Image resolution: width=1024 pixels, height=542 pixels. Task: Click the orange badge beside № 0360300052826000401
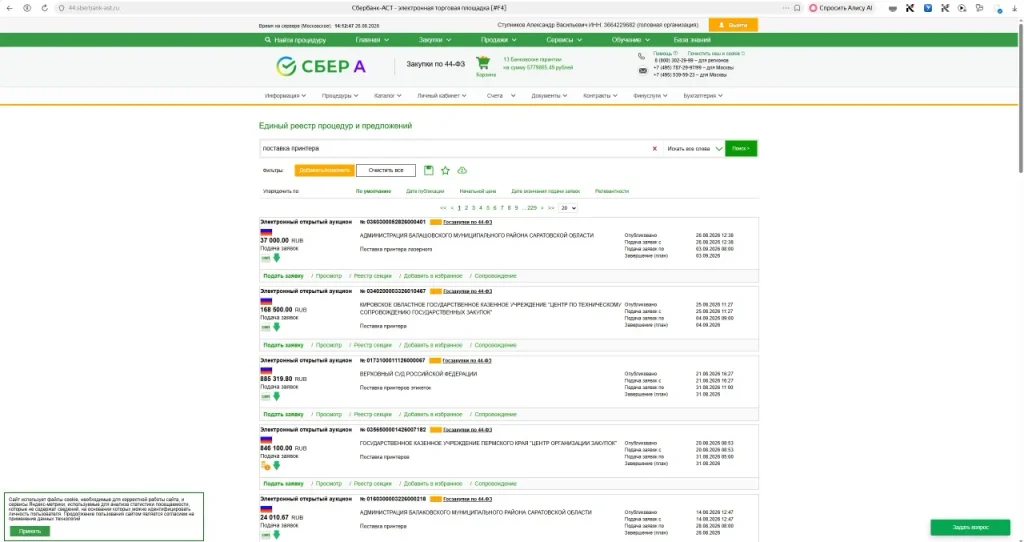436,222
